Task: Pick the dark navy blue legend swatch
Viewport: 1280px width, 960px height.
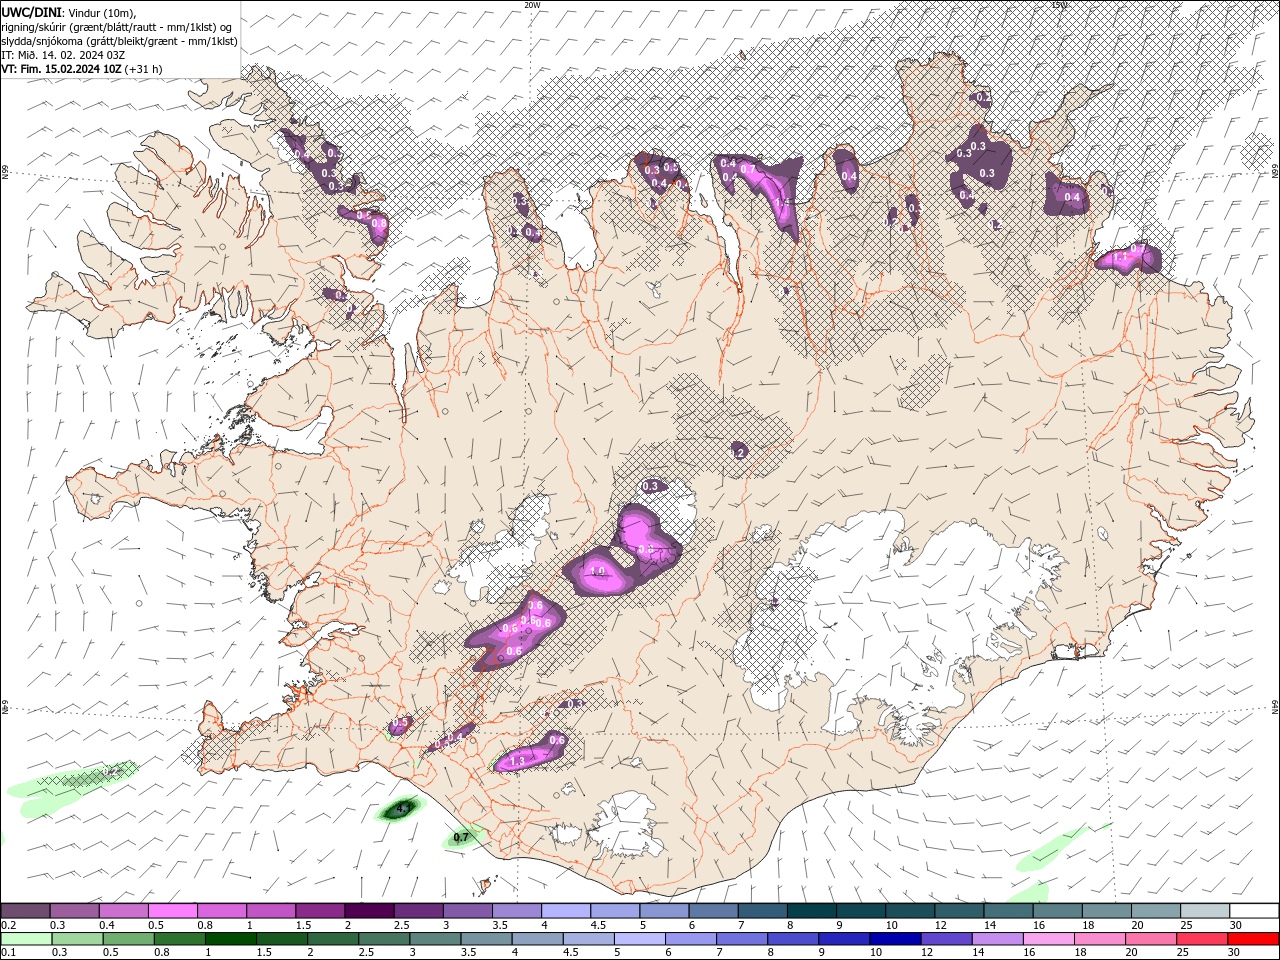Action: tap(893, 939)
